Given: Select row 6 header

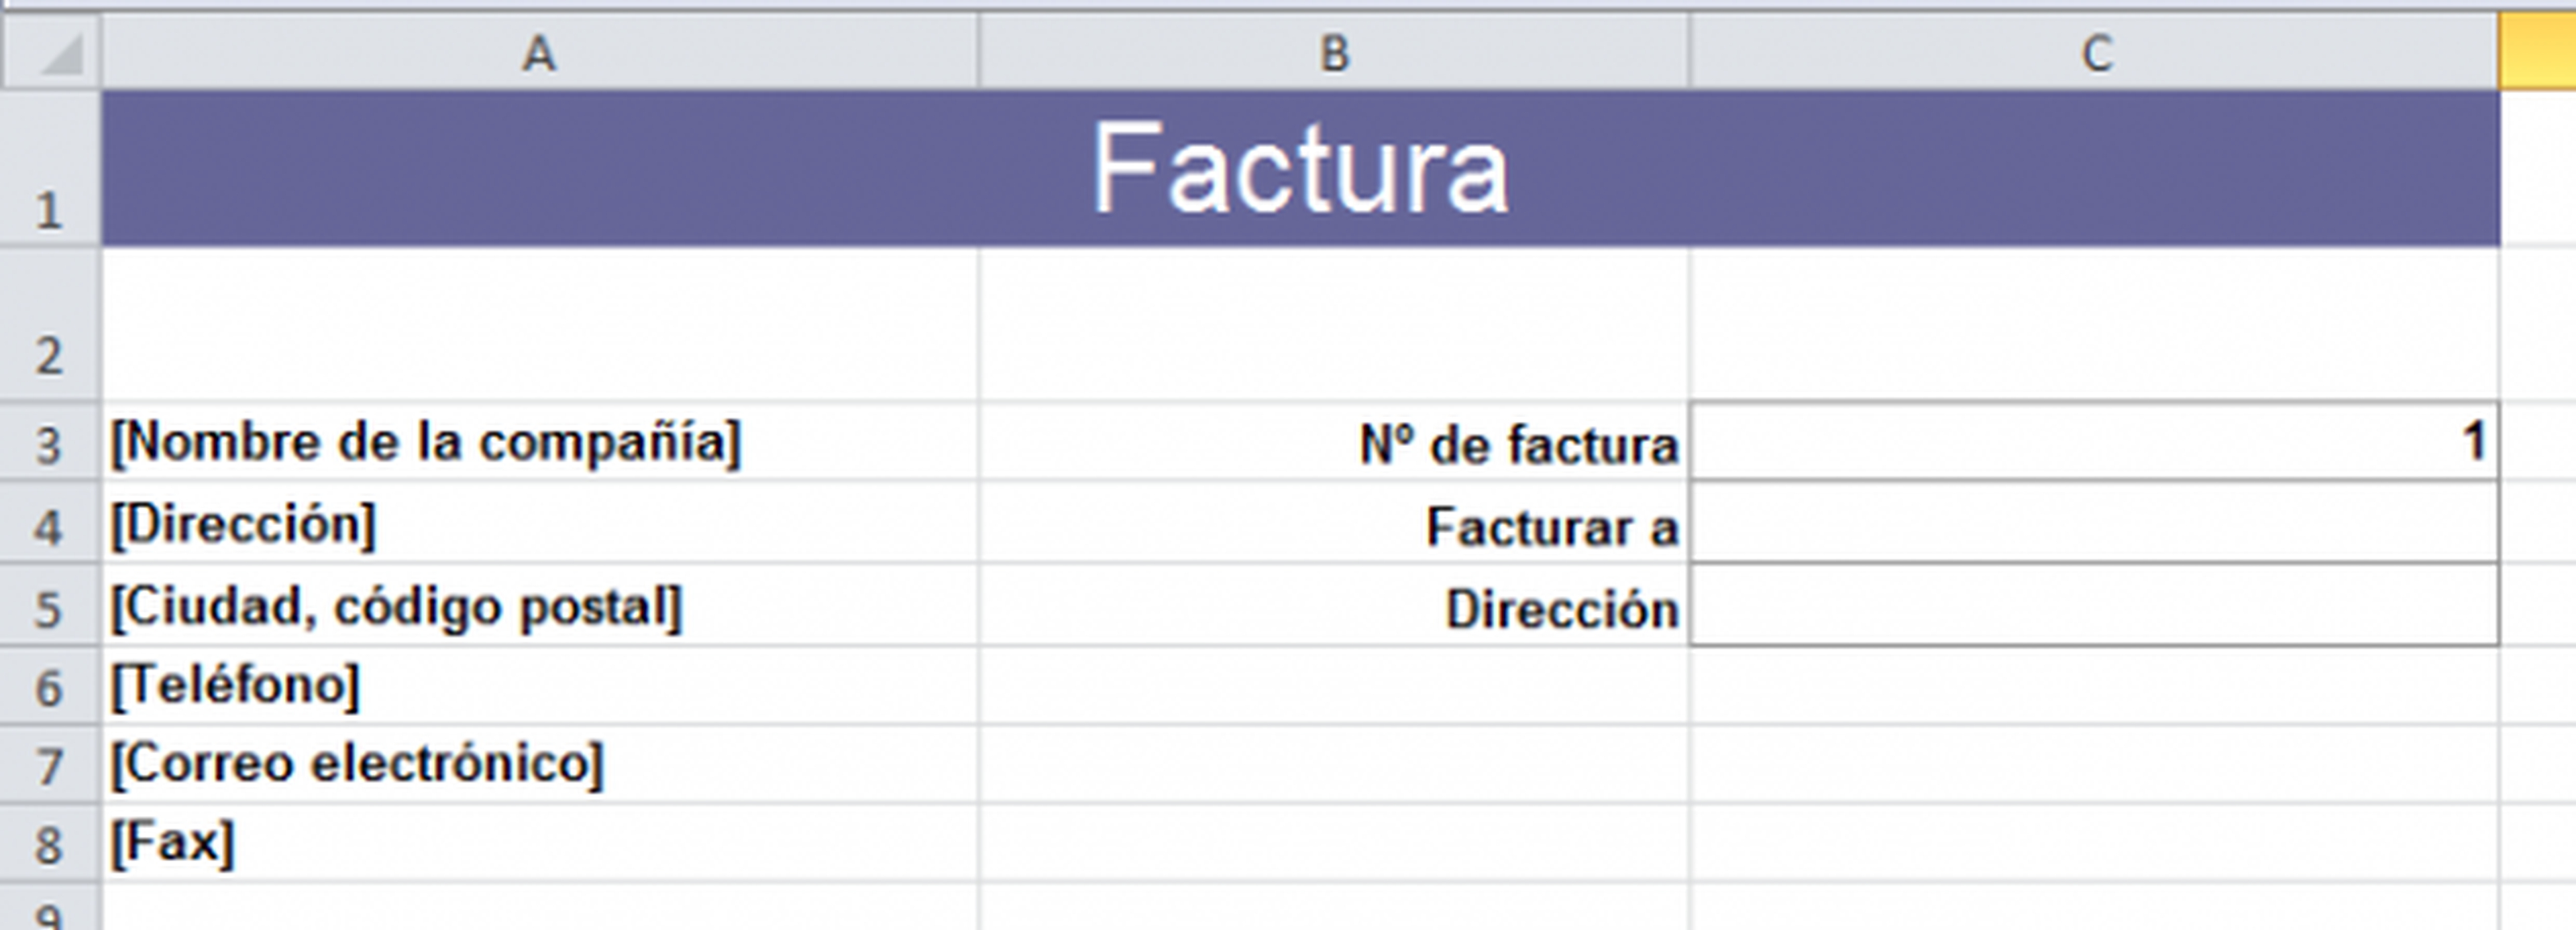Looking at the screenshot, I should tap(49, 687).
